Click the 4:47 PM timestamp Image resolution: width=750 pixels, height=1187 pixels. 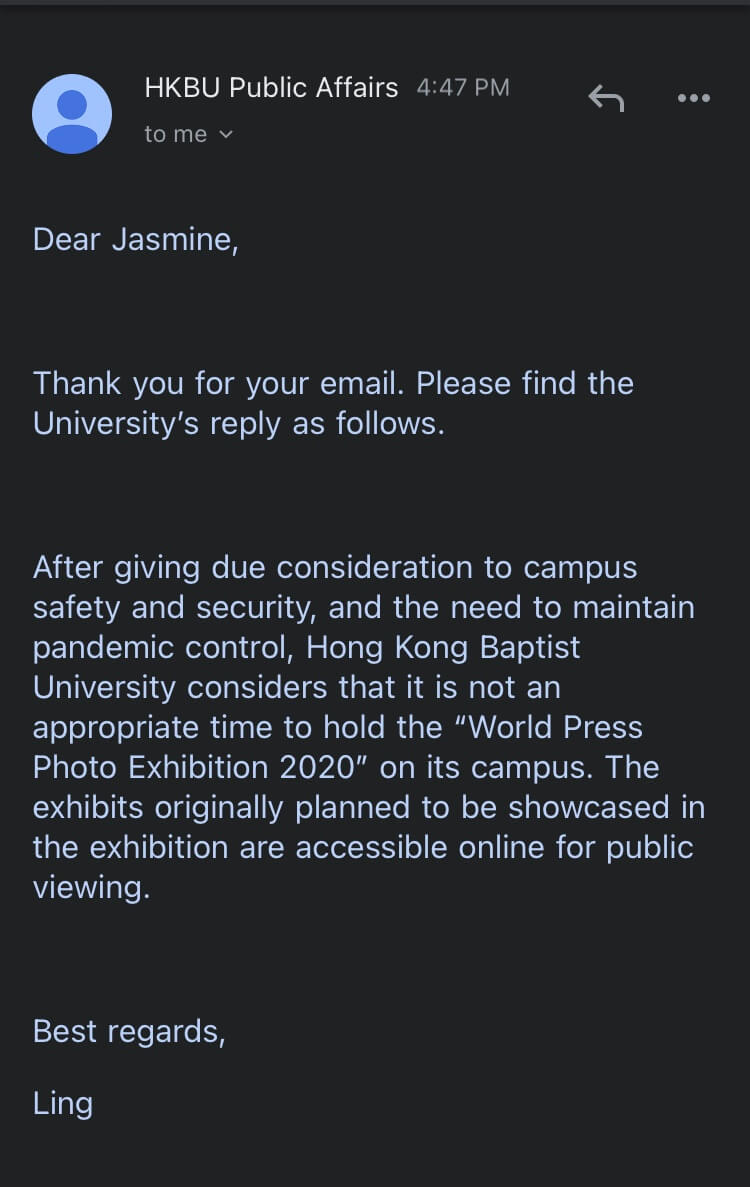coord(462,88)
